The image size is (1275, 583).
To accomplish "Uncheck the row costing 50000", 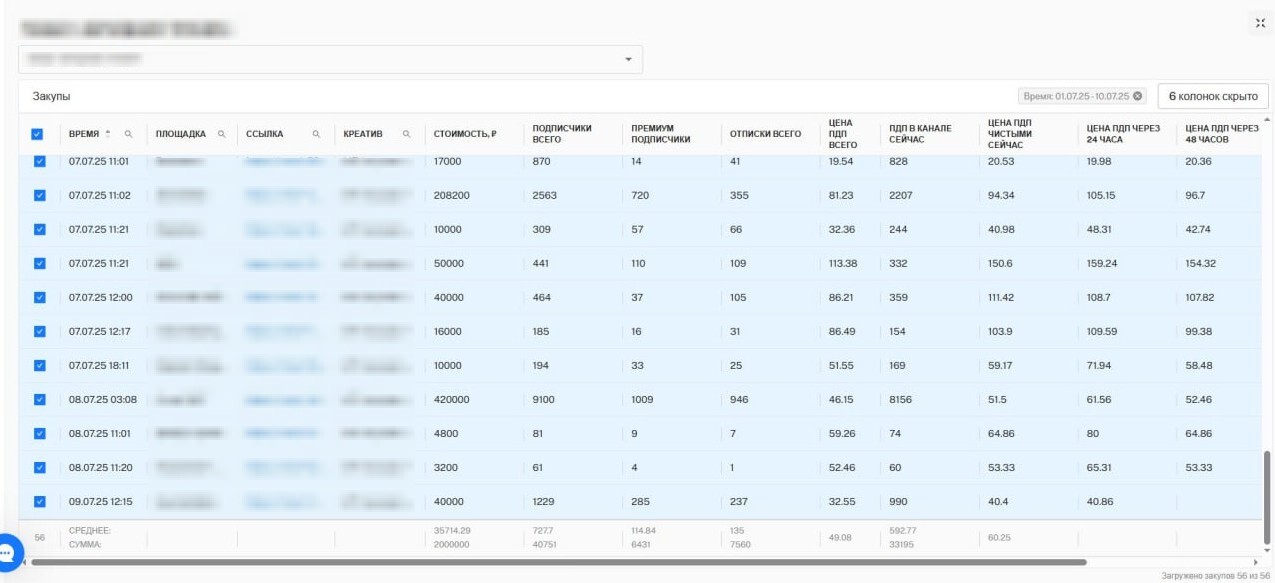I will (x=40, y=263).
